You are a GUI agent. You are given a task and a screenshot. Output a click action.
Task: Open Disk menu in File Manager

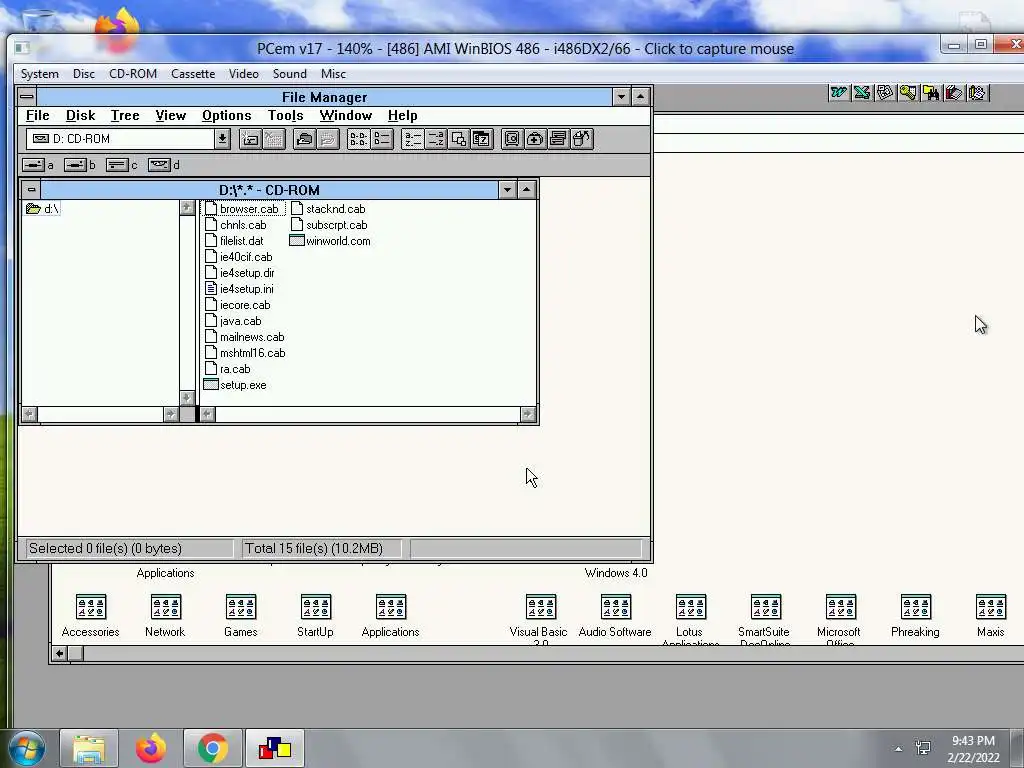point(80,116)
